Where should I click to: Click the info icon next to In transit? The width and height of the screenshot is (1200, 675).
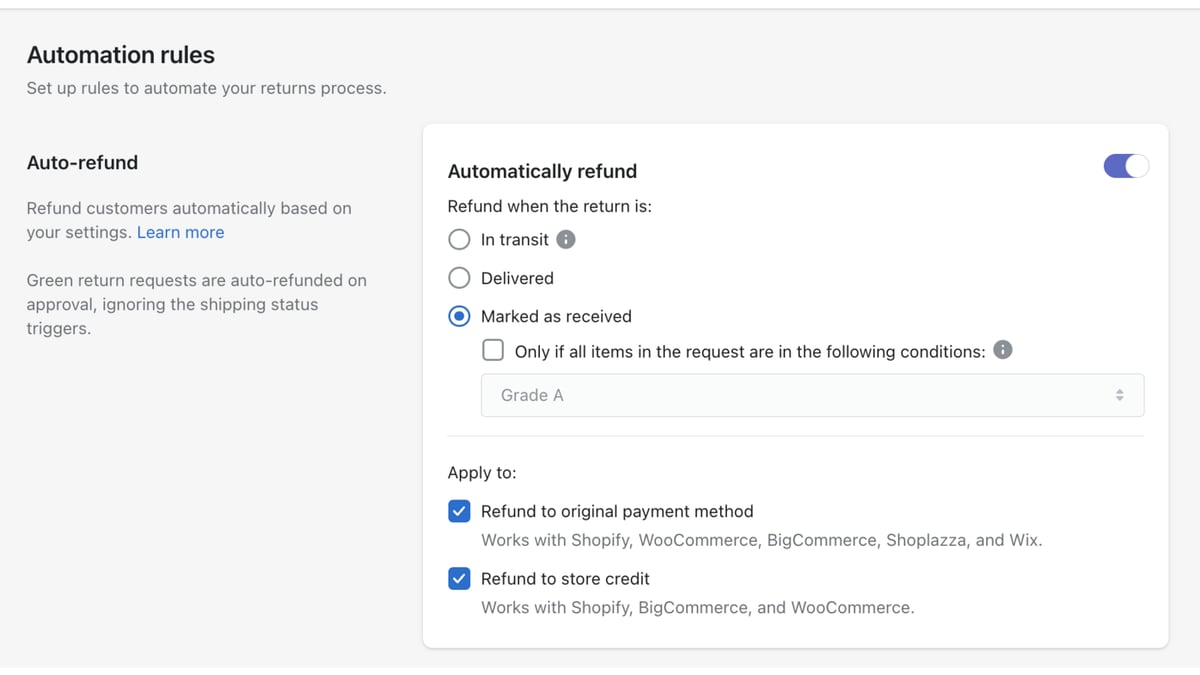pyautogui.click(x=566, y=240)
